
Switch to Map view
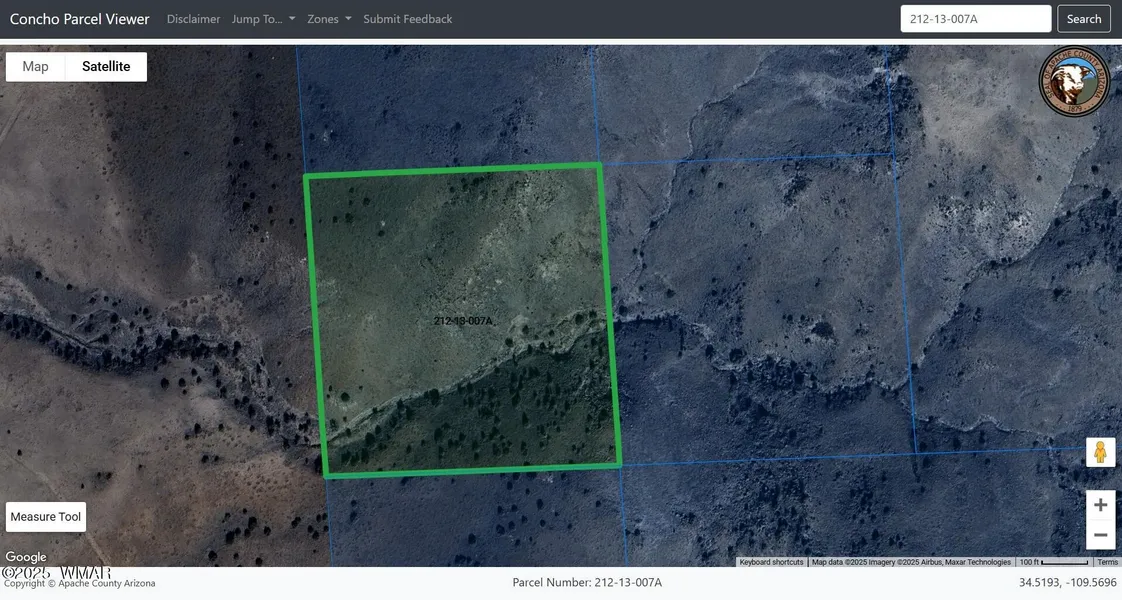point(36,67)
